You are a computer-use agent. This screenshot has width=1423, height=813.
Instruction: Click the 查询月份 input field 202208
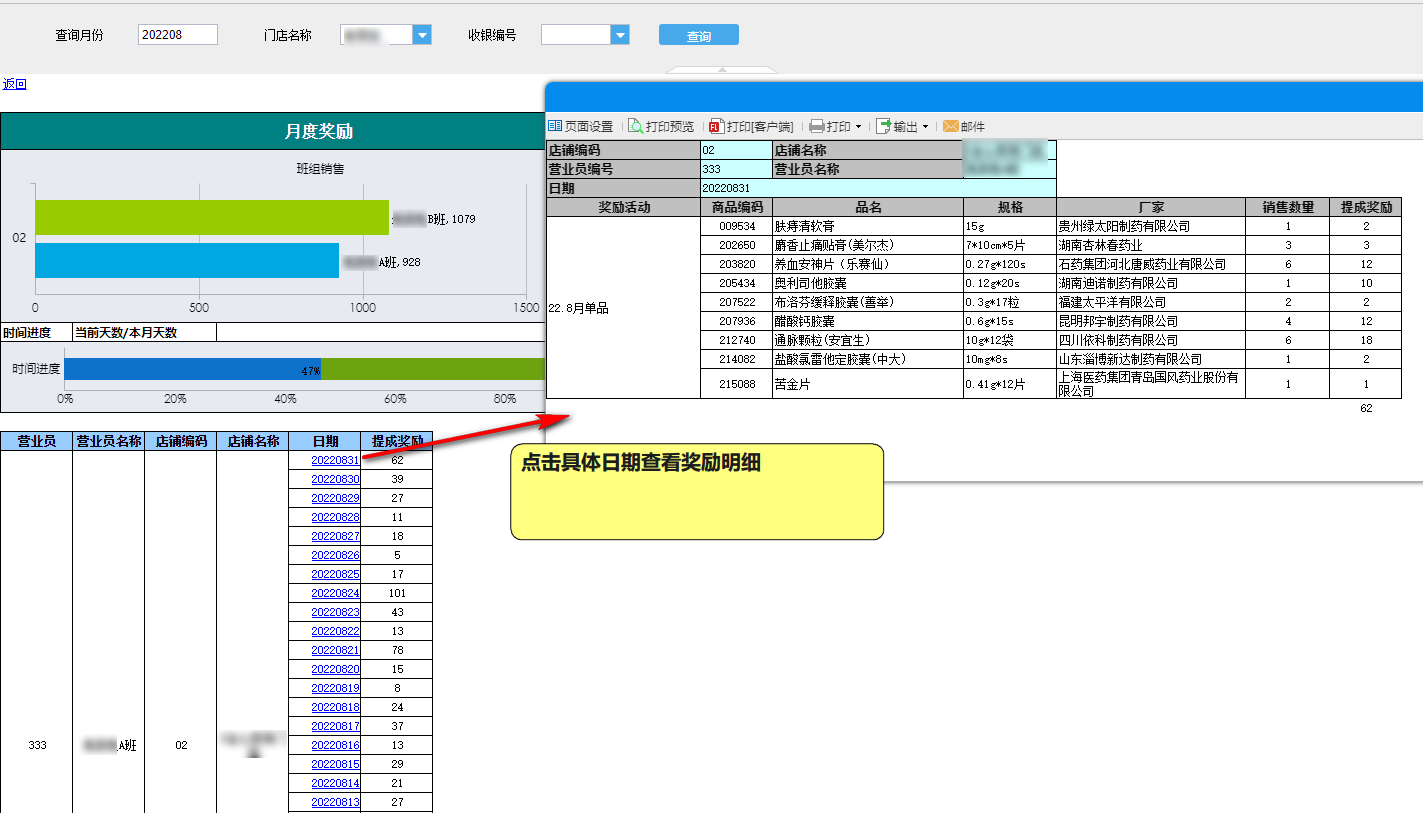(178, 35)
